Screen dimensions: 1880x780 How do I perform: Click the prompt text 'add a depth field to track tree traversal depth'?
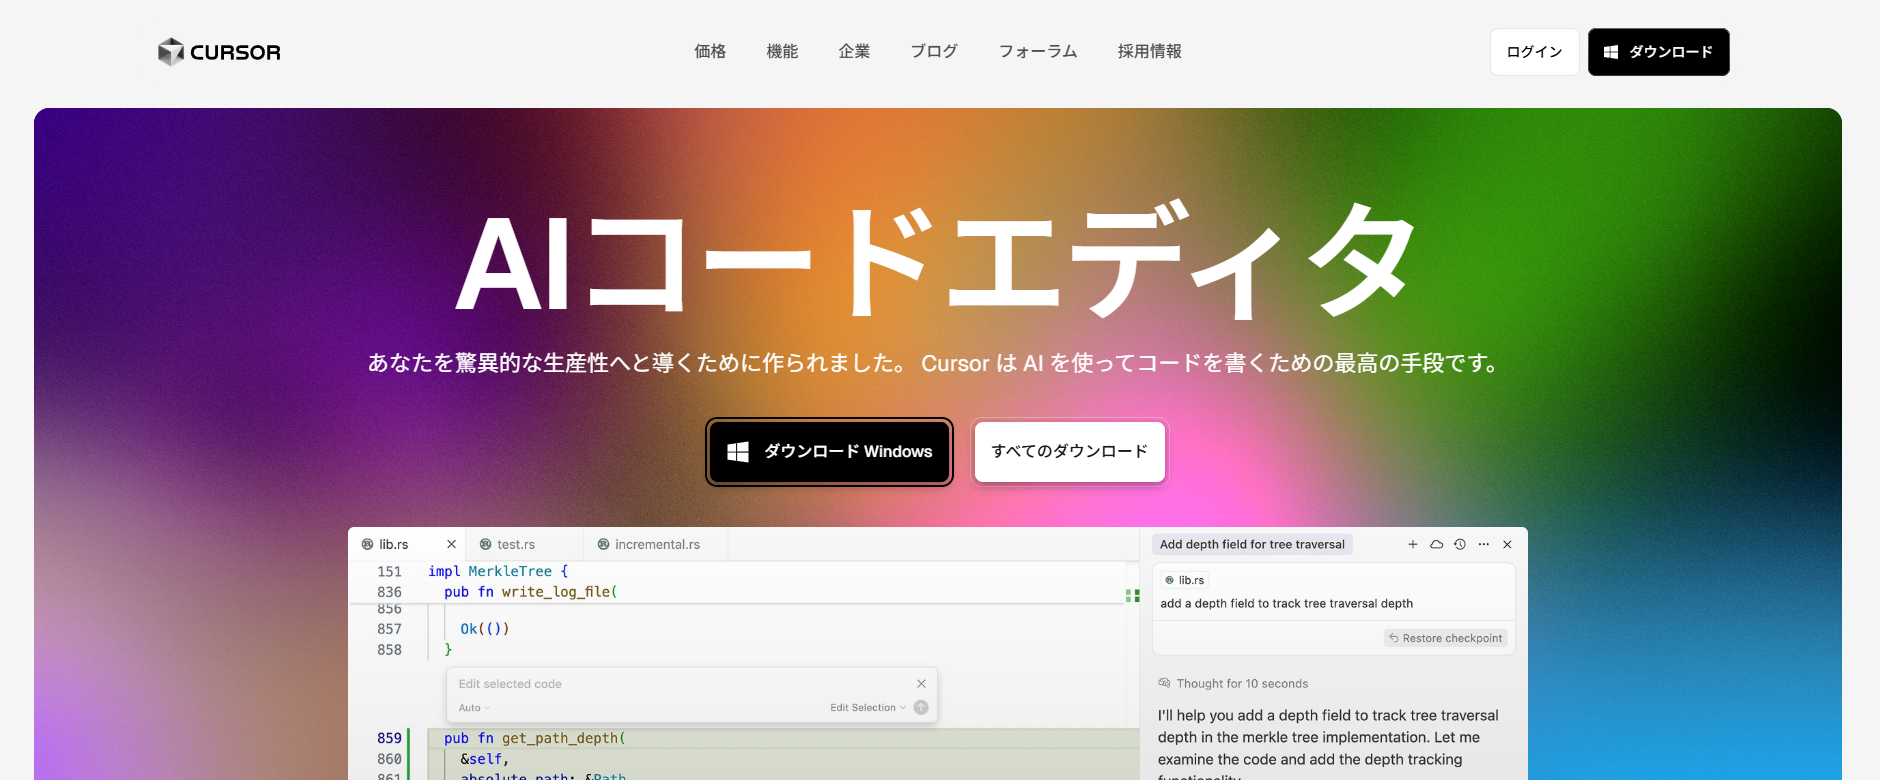pos(1286,603)
